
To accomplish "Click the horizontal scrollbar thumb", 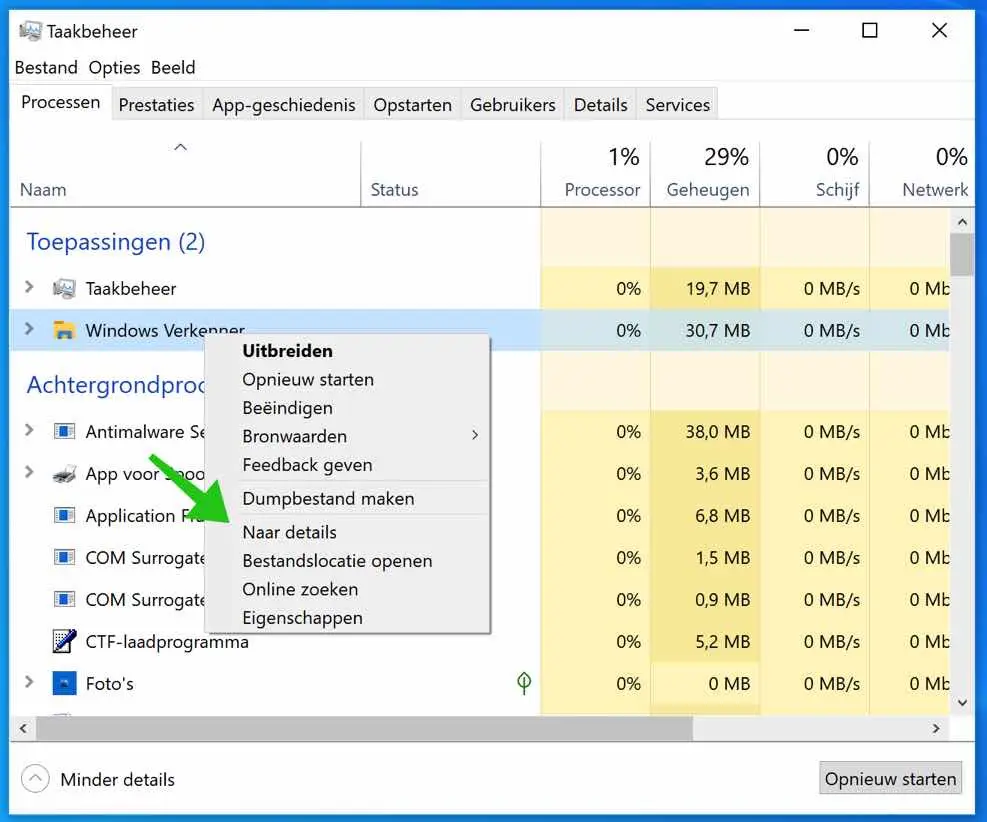I will [x=364, y=728].
